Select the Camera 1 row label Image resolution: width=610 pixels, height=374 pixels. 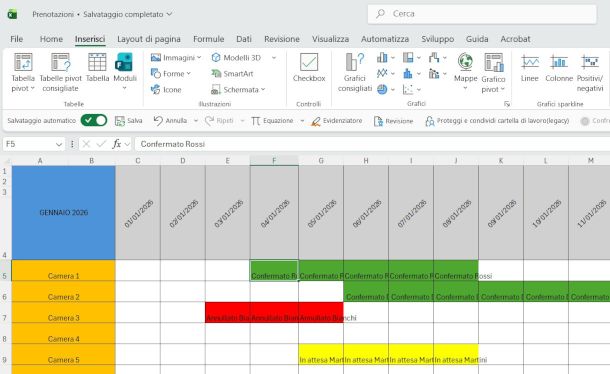pyautogui.click(x=63, y=270)
